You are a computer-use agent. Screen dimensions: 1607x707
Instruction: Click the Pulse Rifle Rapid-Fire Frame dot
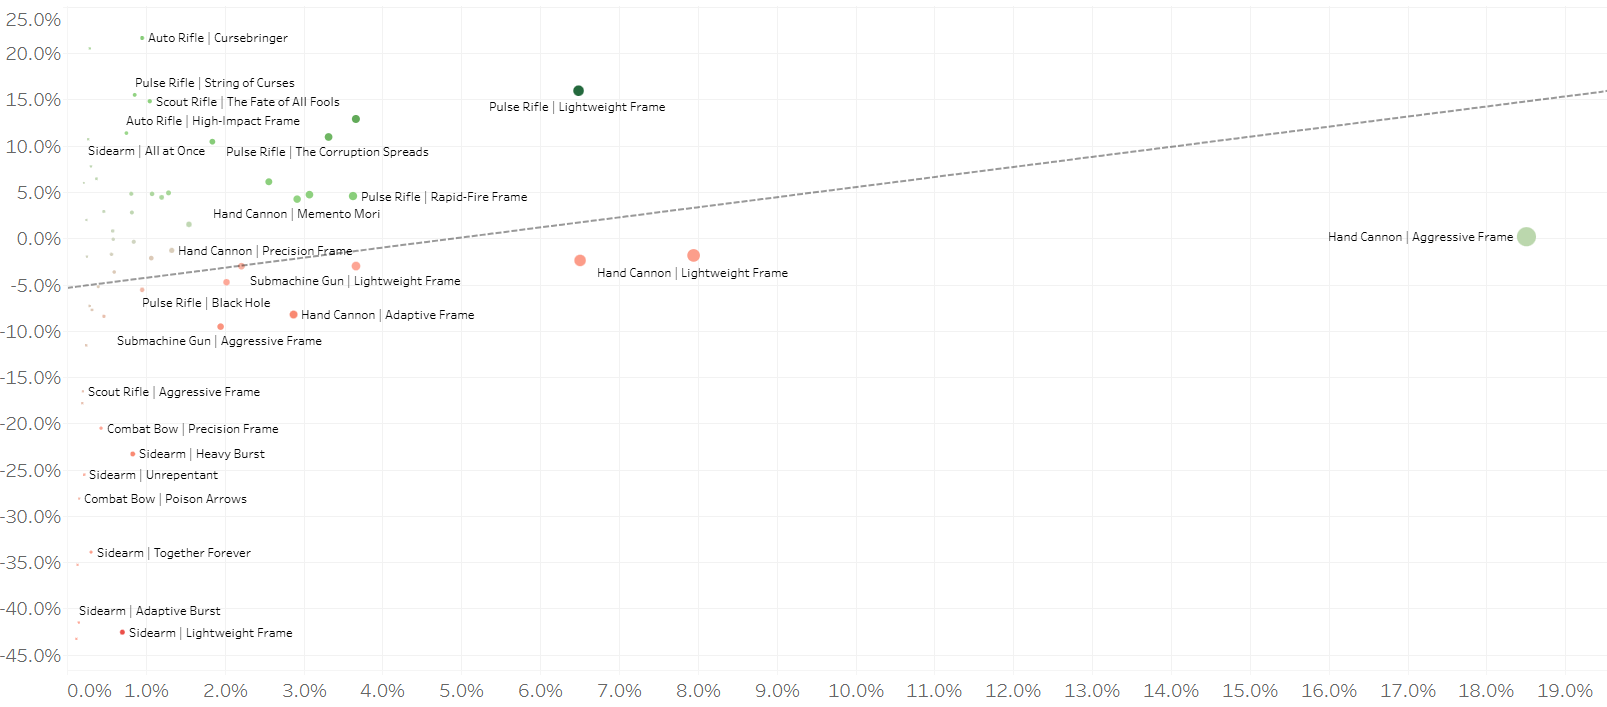[353, 197]
